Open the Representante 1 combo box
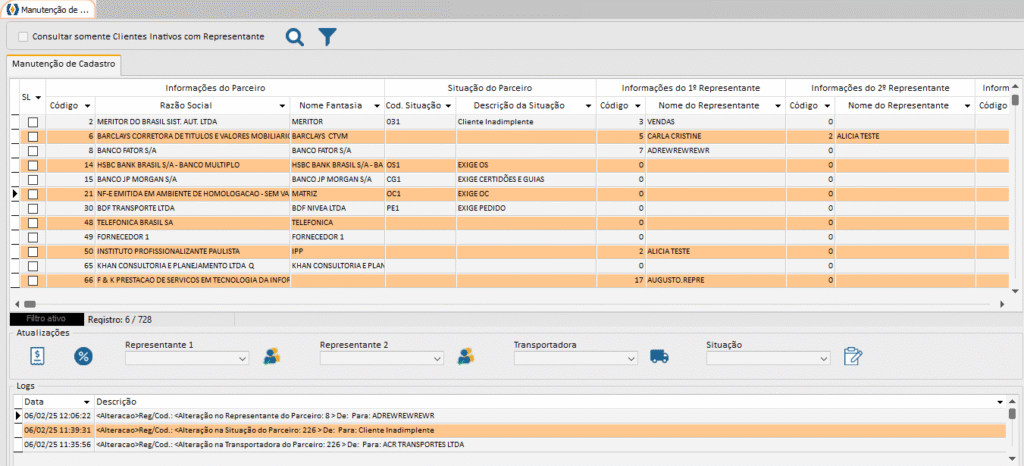This screenshot has width=1024, height=466. (x=187, y=358)
